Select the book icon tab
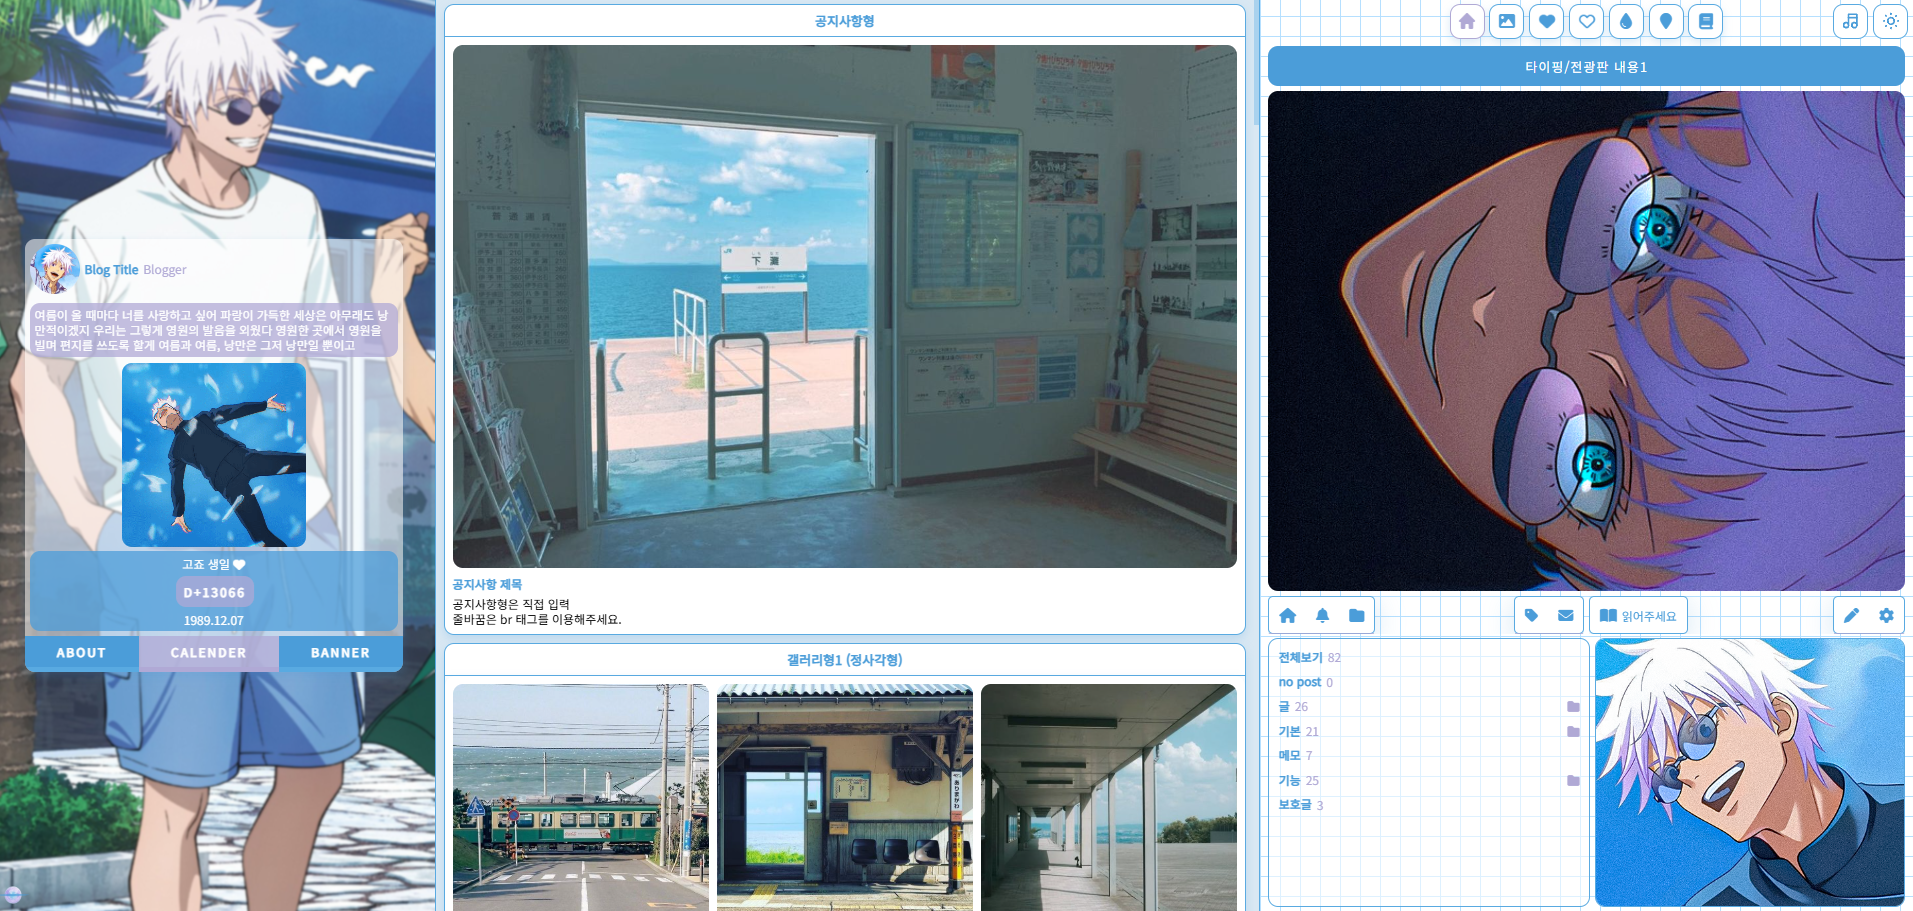The height and width of the screenshot is (911, 1913). click(x=1706, y=21)
